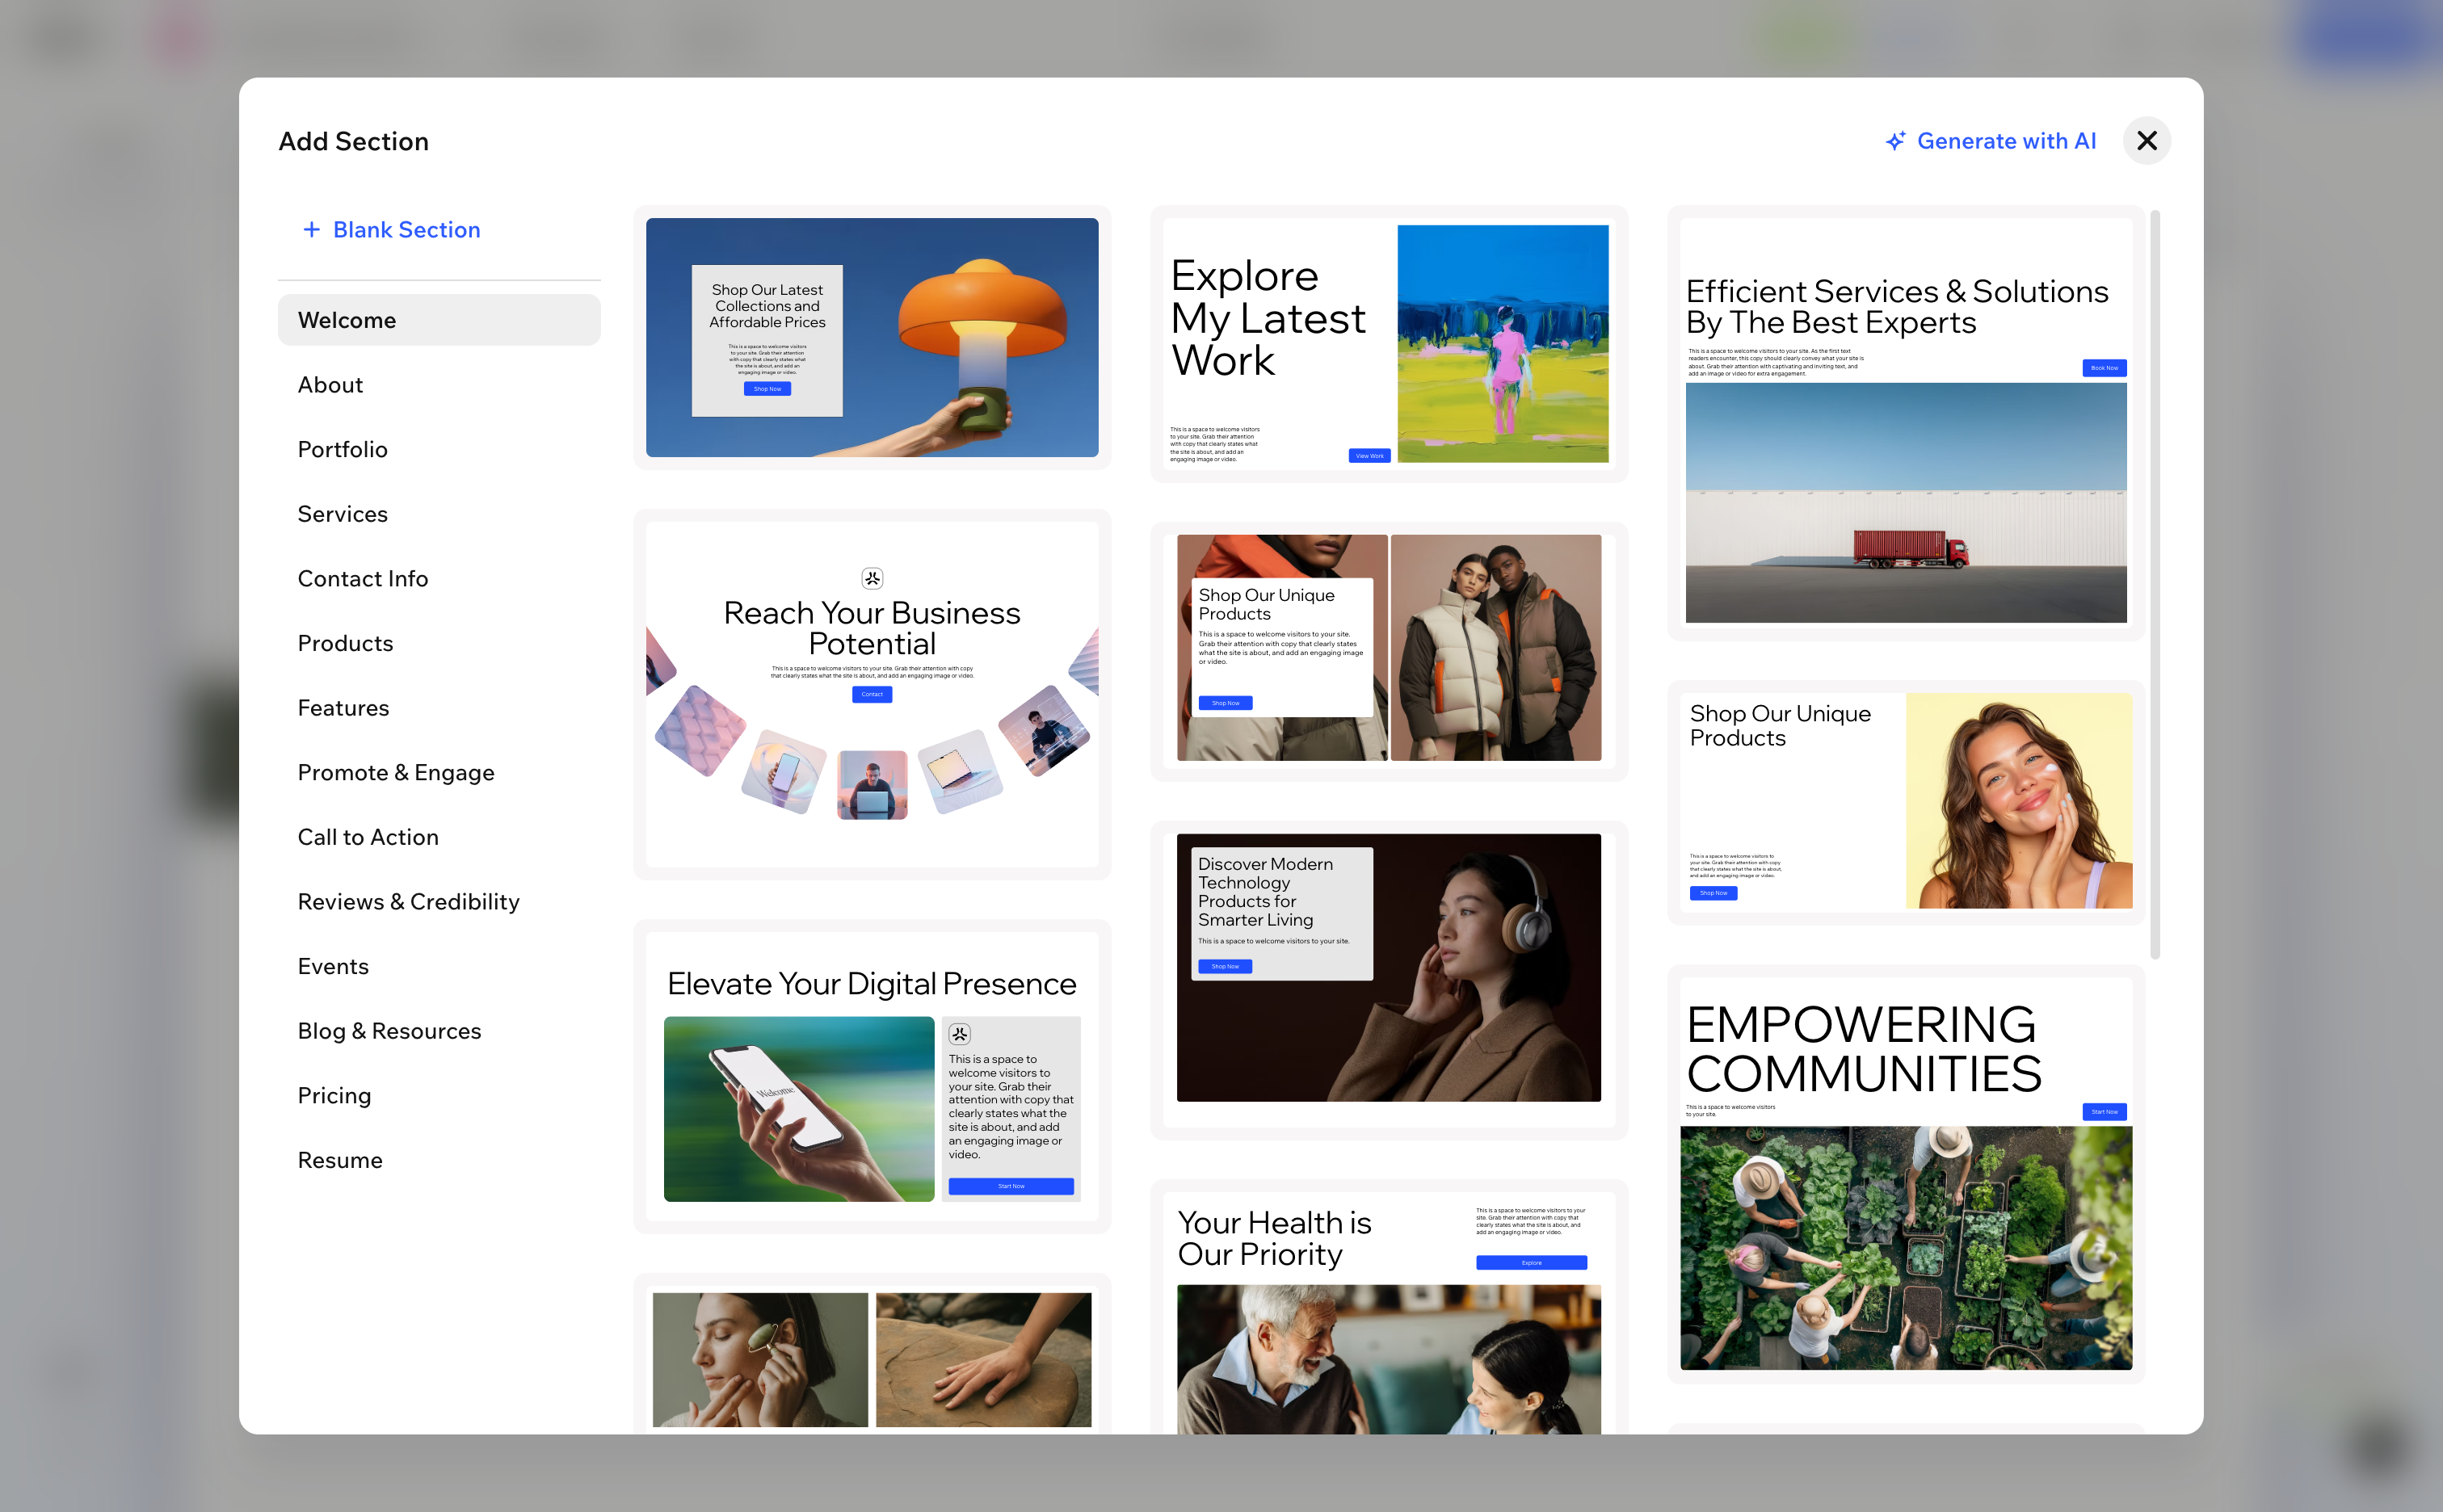Open the Features category
The width and height of the screenshot is (2443, 1512).
(439, 708)
